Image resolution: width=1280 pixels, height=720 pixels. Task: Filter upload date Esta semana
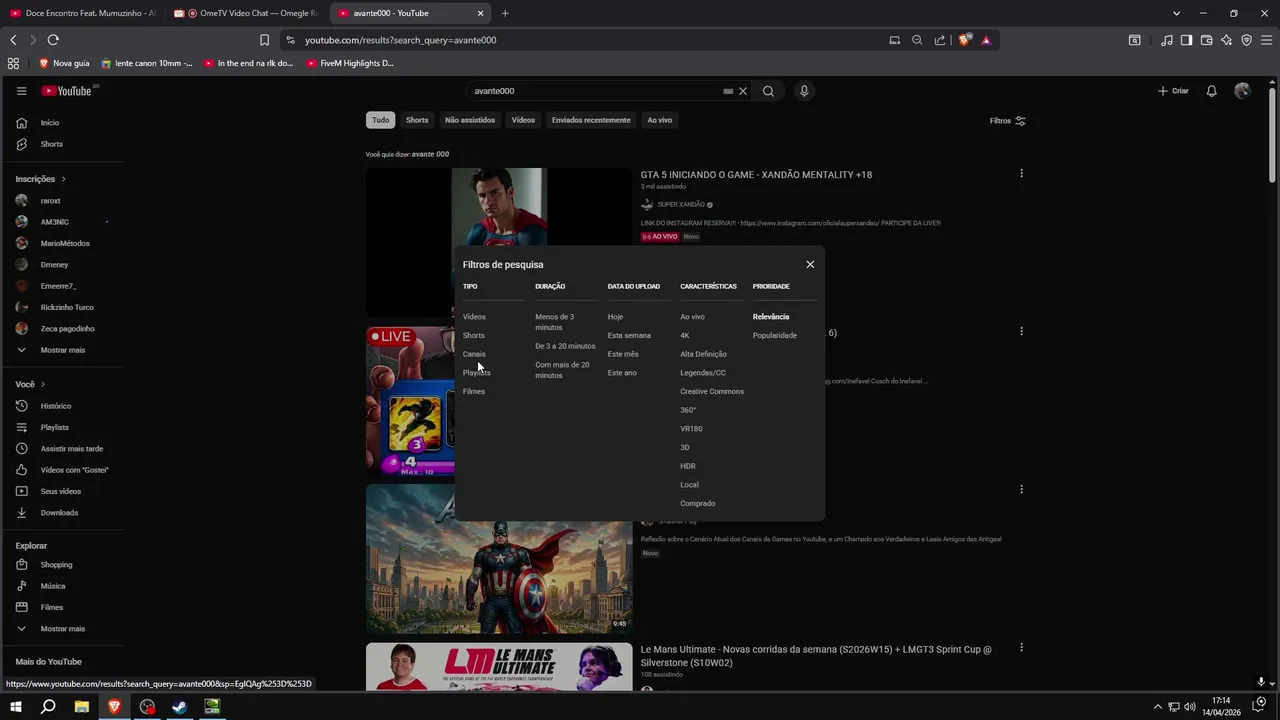tap(629, 335)
